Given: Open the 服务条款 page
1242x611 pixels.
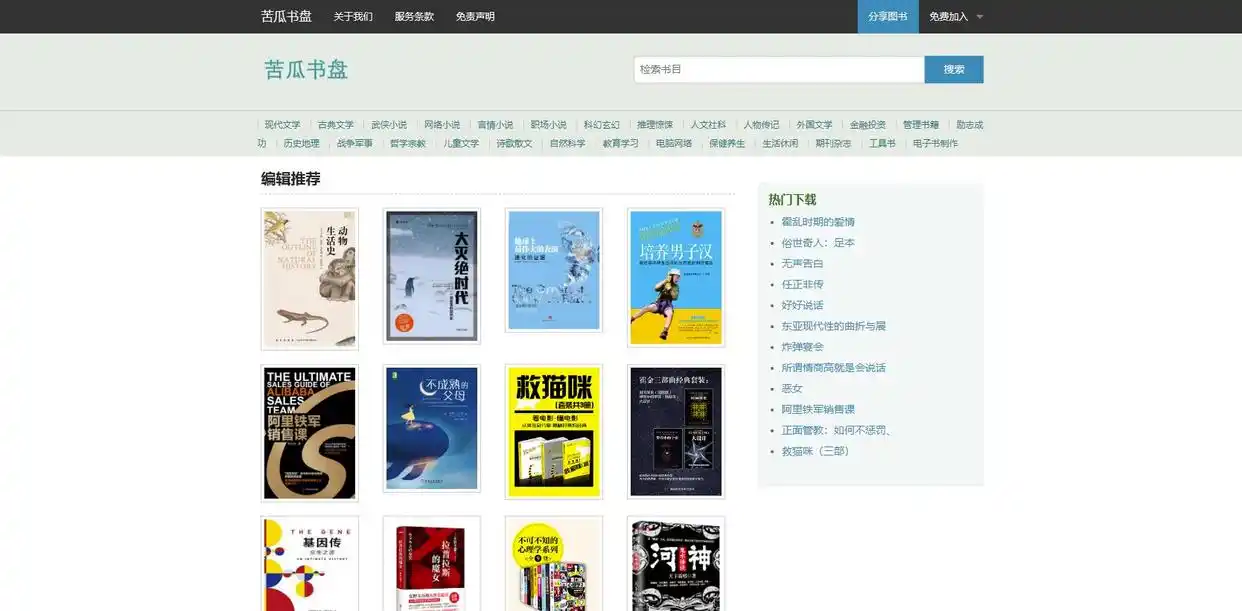Looking at the screenshot, I should [x=414, y=16].
